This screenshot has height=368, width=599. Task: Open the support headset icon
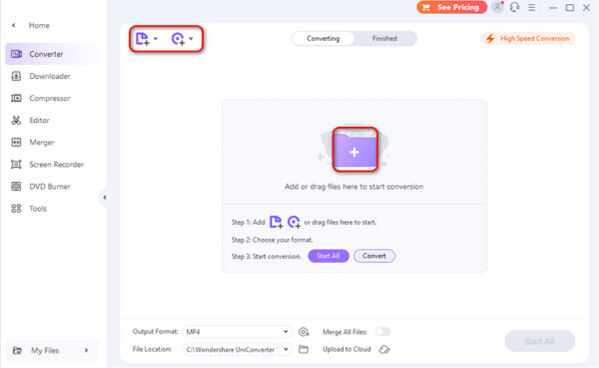(515, 7)
